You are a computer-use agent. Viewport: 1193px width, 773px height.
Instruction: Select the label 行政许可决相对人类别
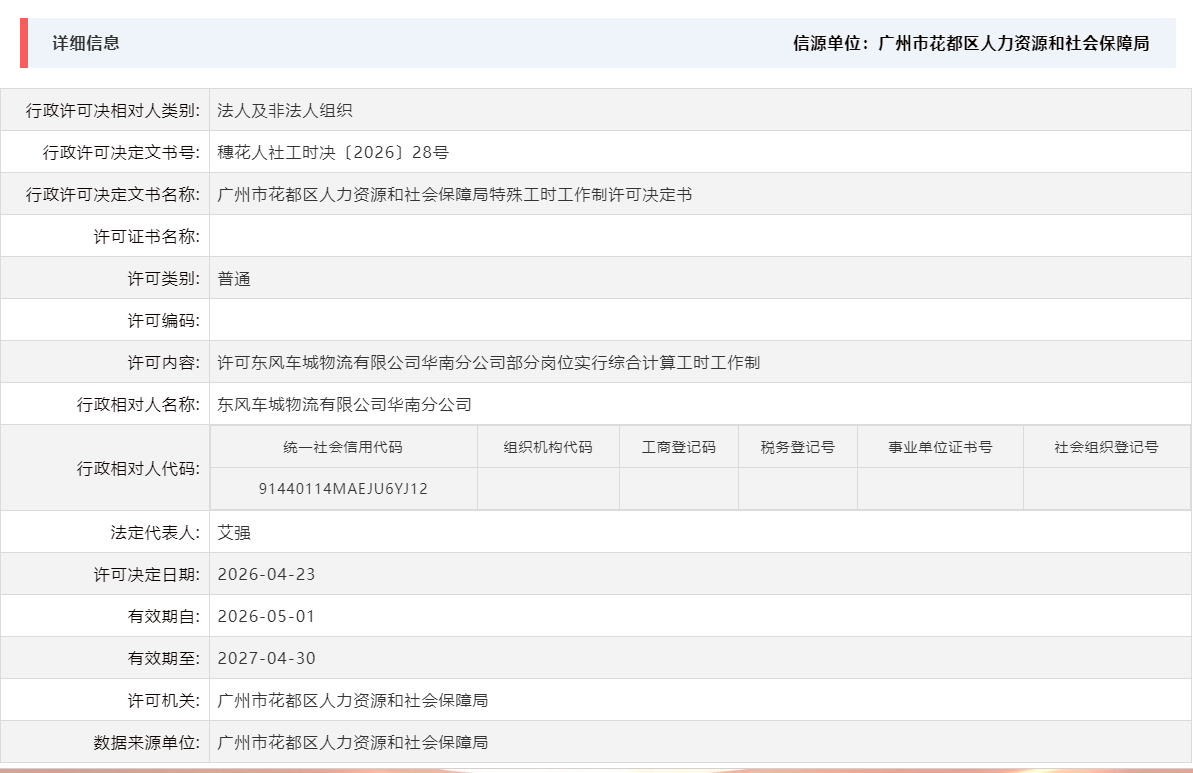(x=113, y=110)
